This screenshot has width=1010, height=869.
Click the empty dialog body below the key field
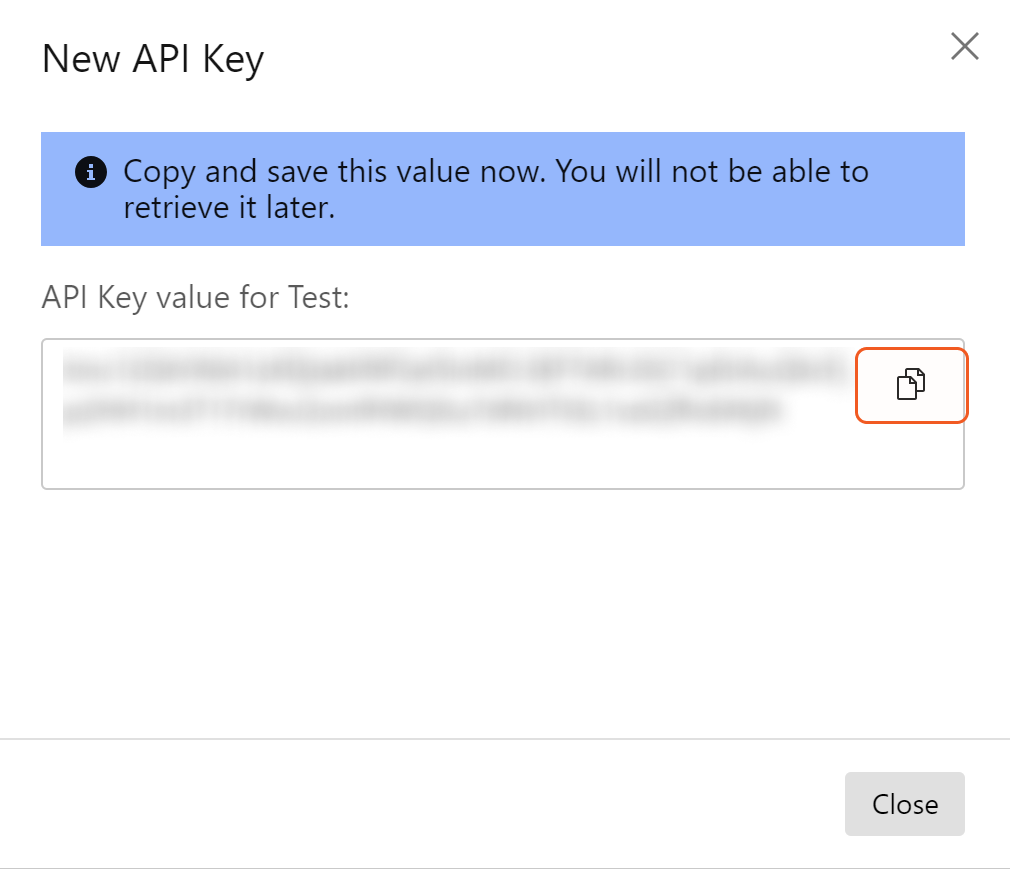coord(500,610)
